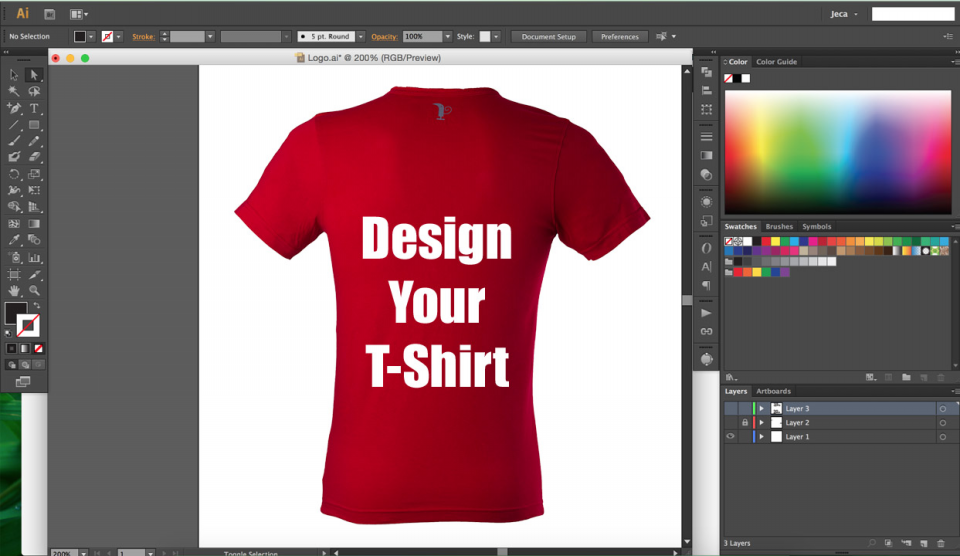Hide Layer 1 using the eye icon

[x=730, y=437]
